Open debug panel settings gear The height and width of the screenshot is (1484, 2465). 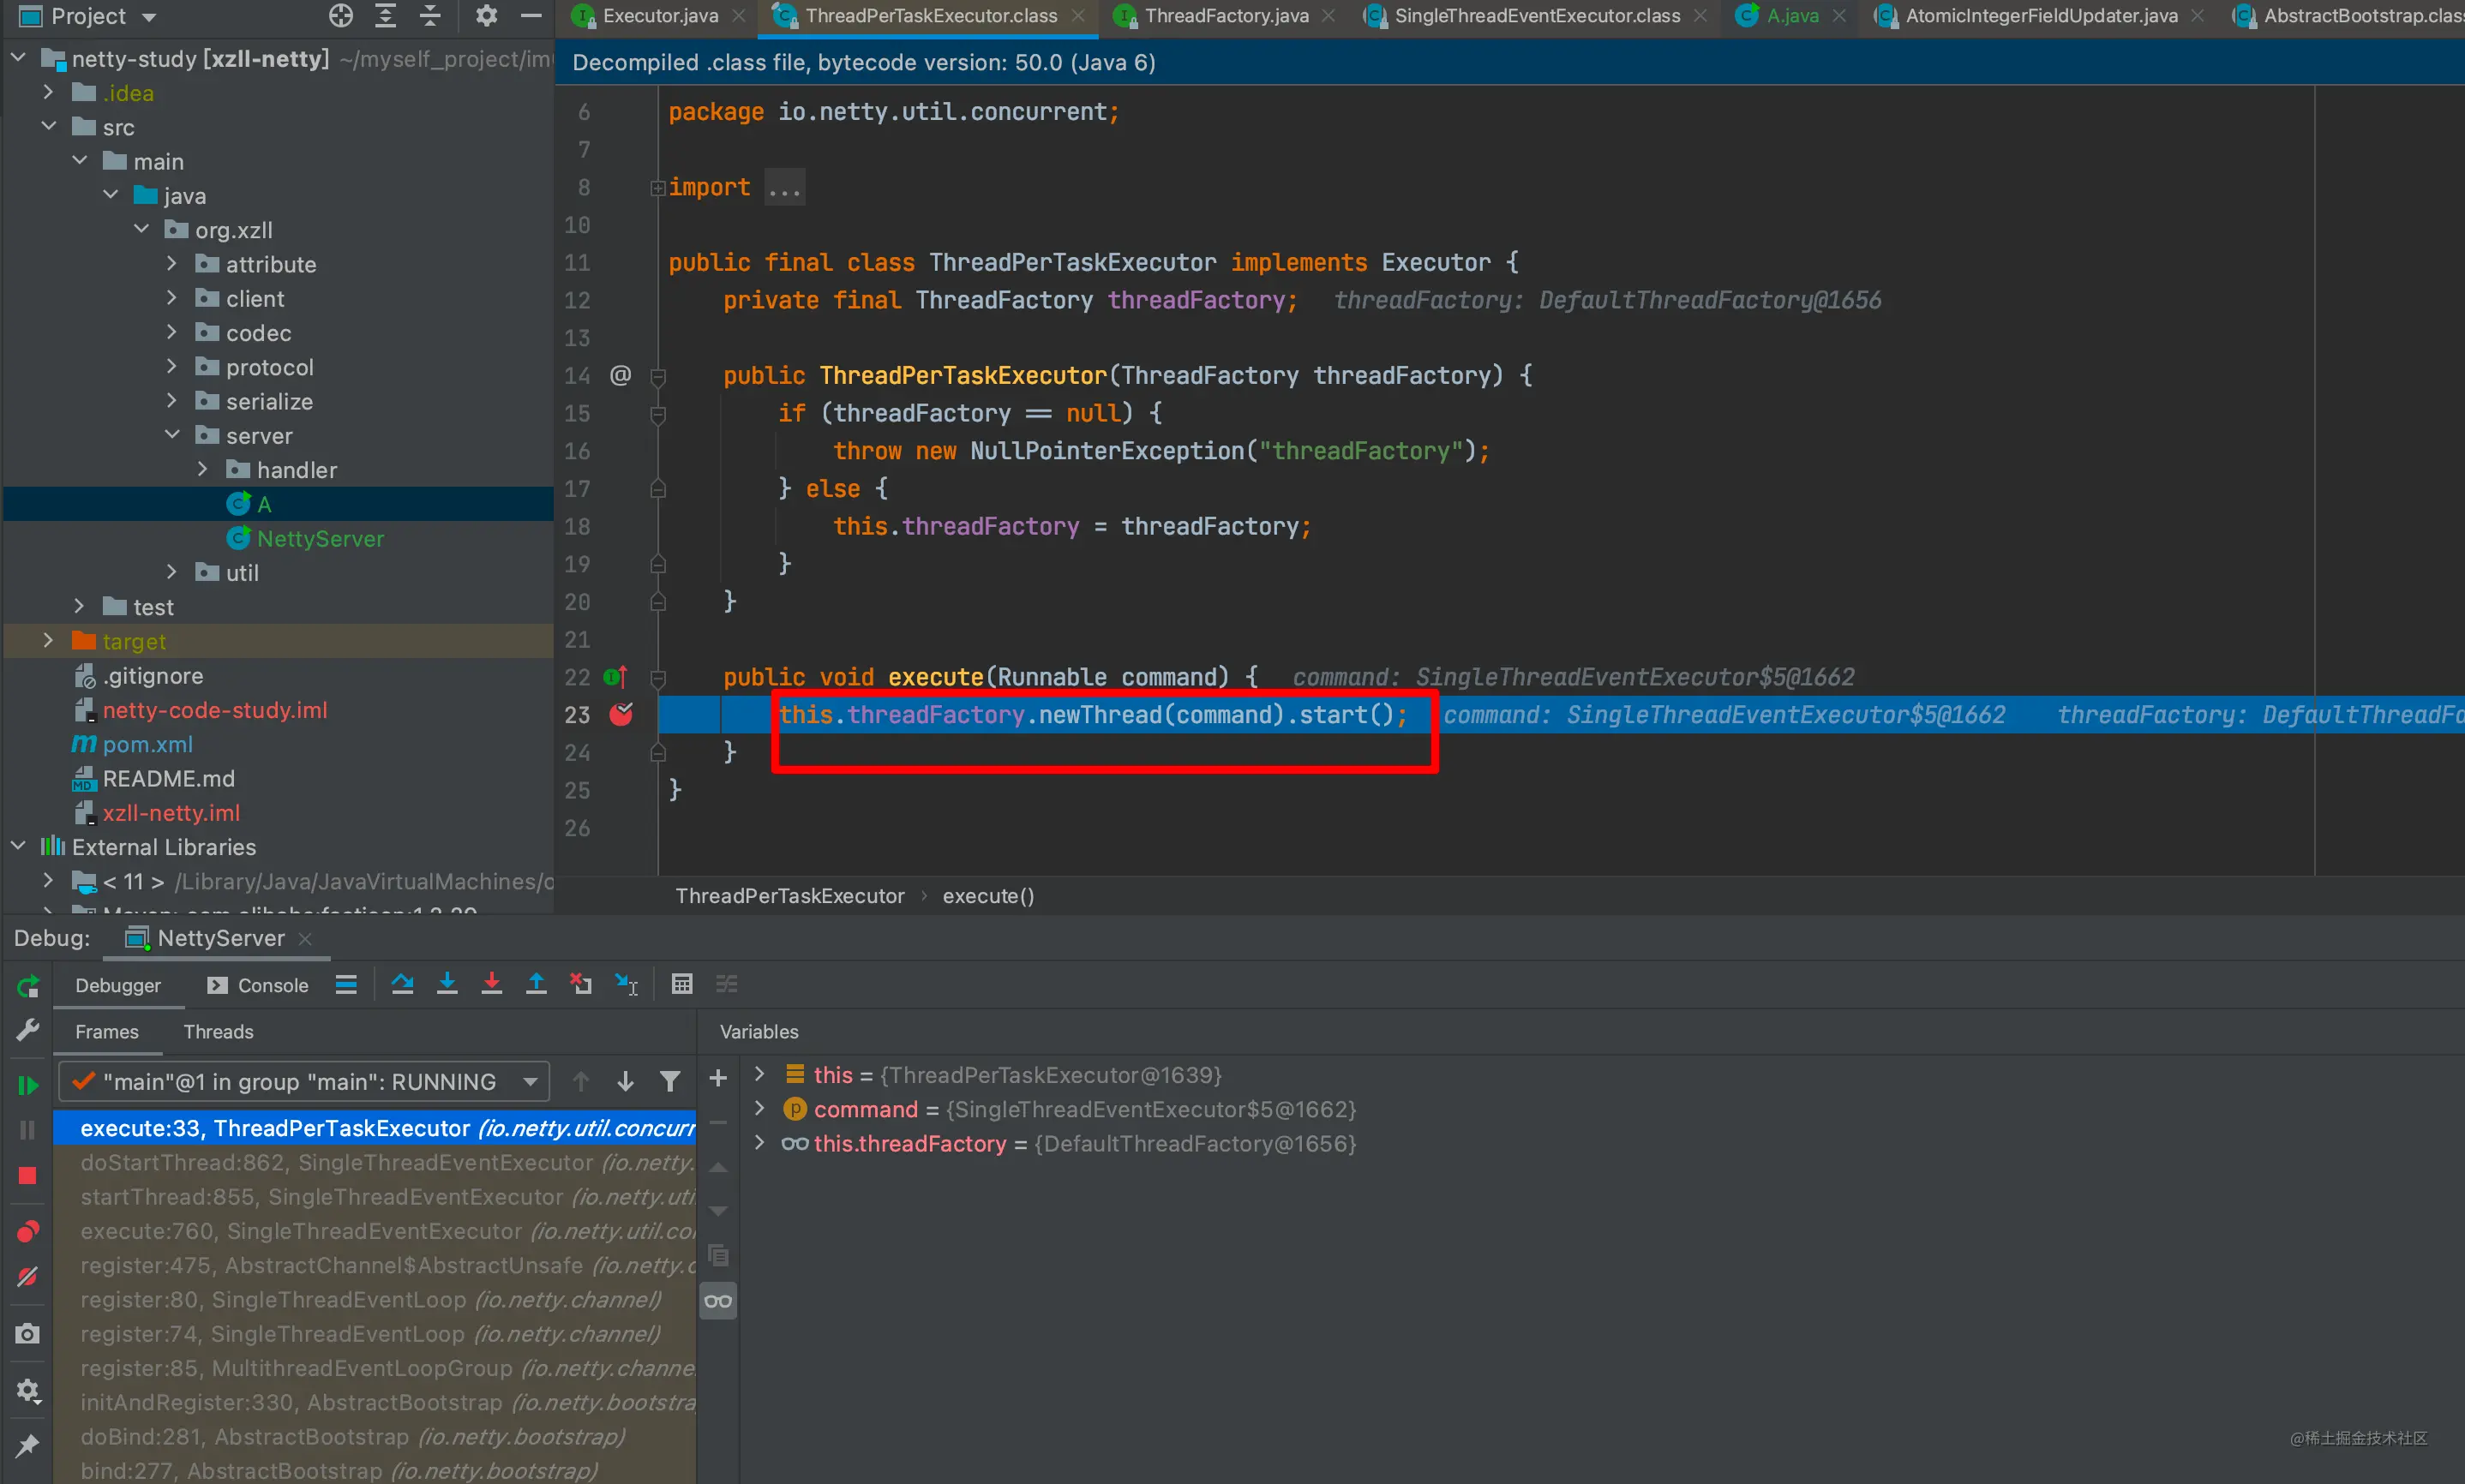tap(28, 1391)
